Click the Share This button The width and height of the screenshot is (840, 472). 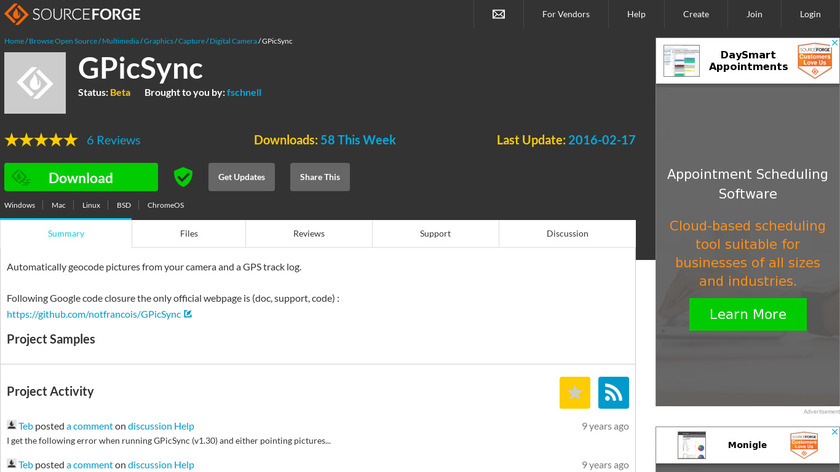(320, 177)
